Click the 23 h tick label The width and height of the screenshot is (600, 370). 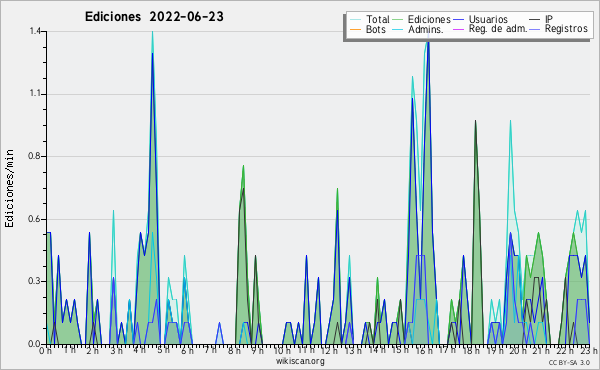[x=589, y=350]
